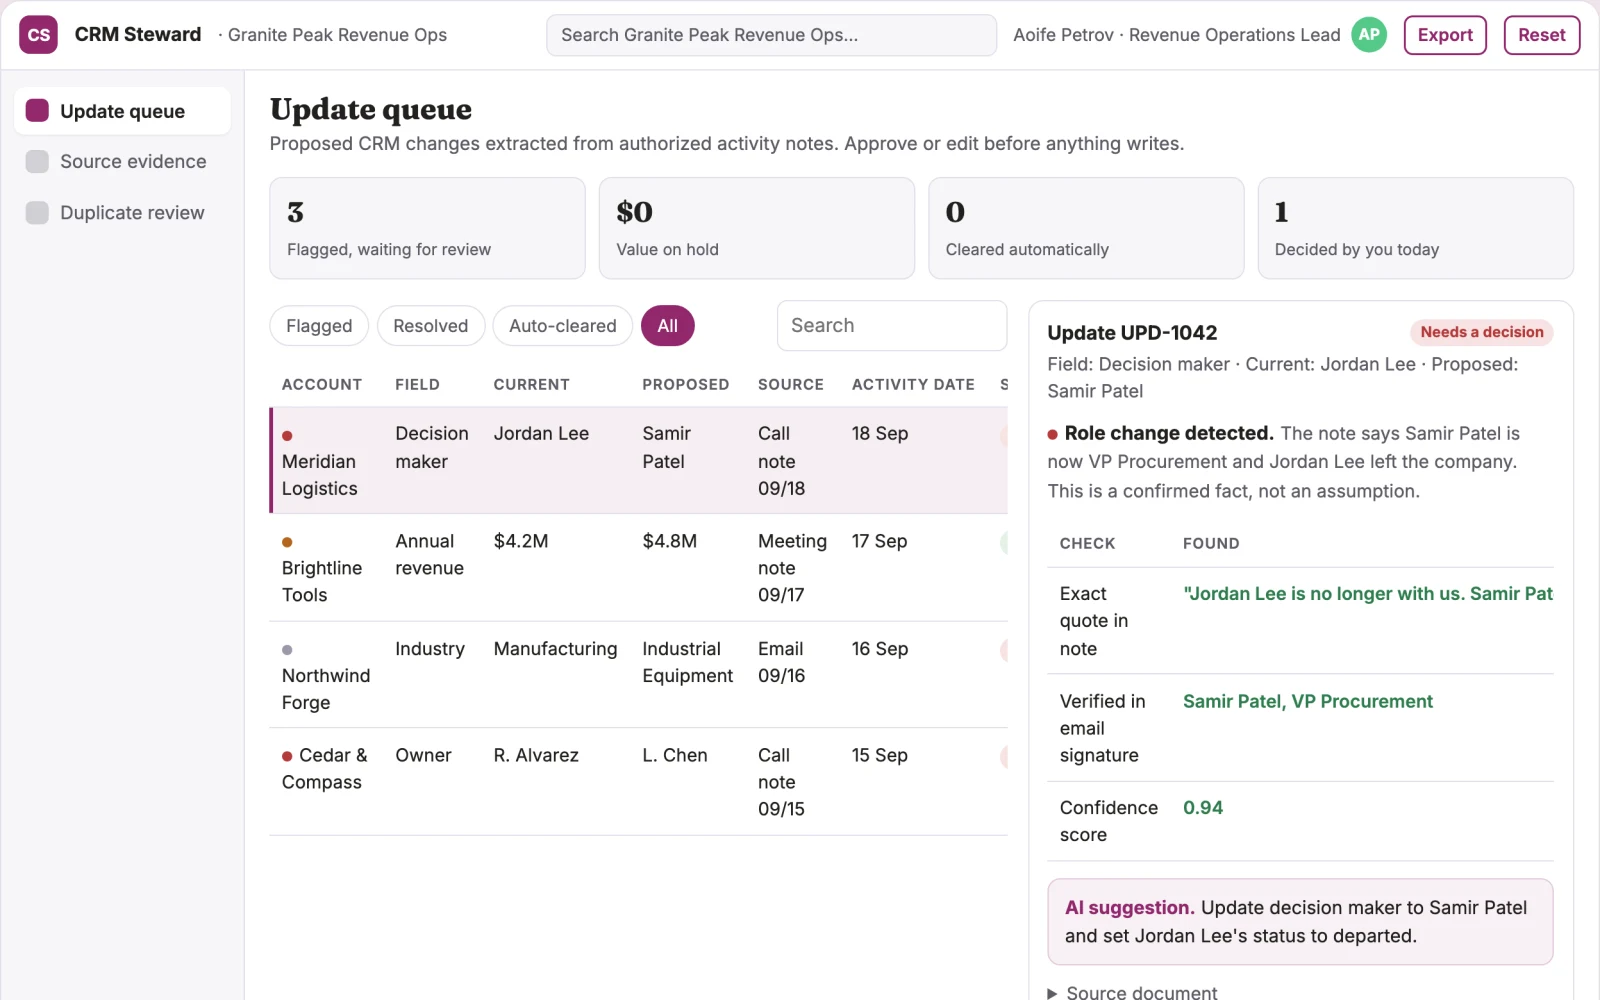Click the Value on hold card

click(x=756, y=228)
